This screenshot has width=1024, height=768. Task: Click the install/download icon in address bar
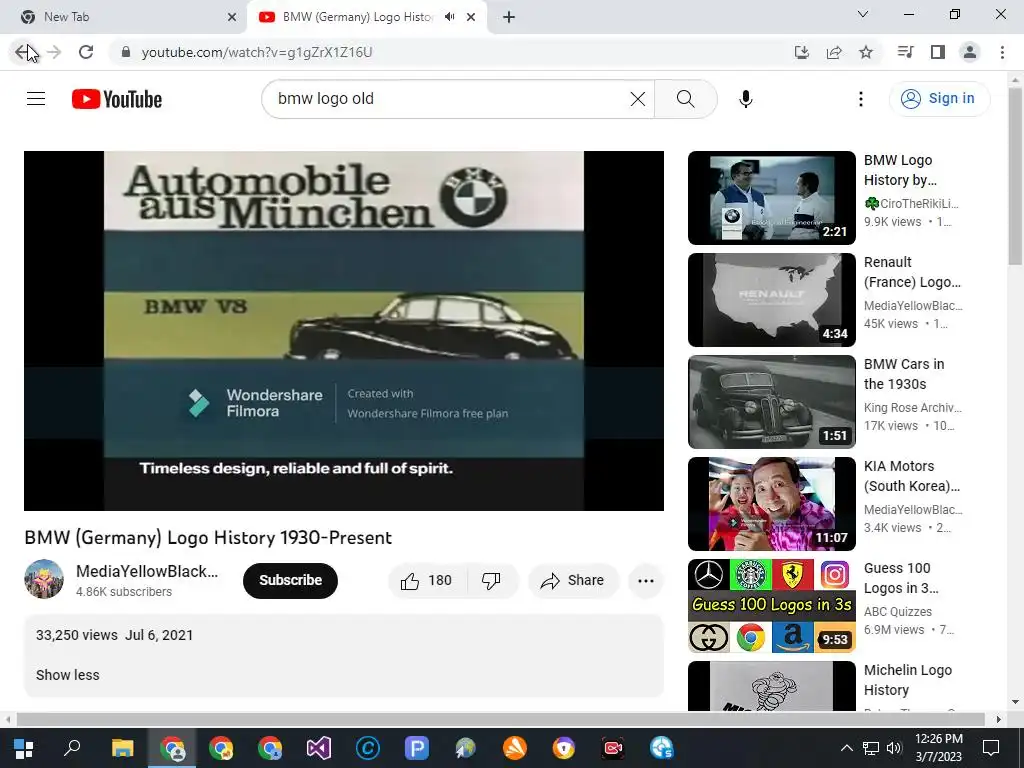pos(802,52)
